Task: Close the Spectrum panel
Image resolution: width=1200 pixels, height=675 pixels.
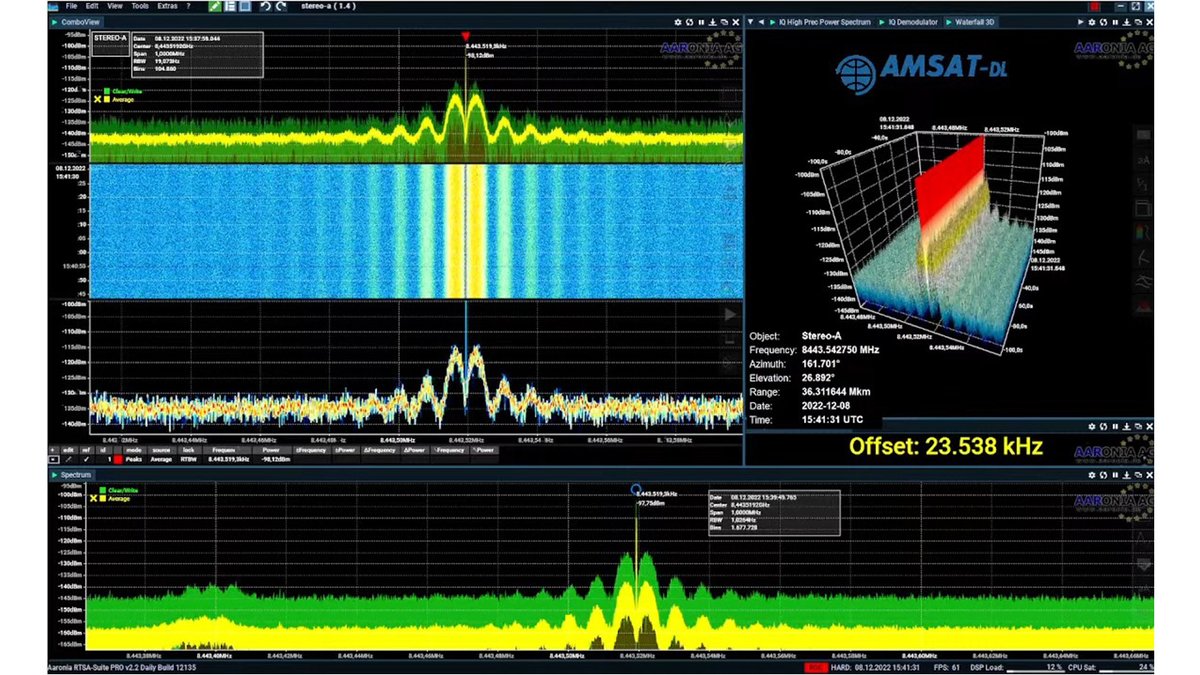Action: point(1150,476)
